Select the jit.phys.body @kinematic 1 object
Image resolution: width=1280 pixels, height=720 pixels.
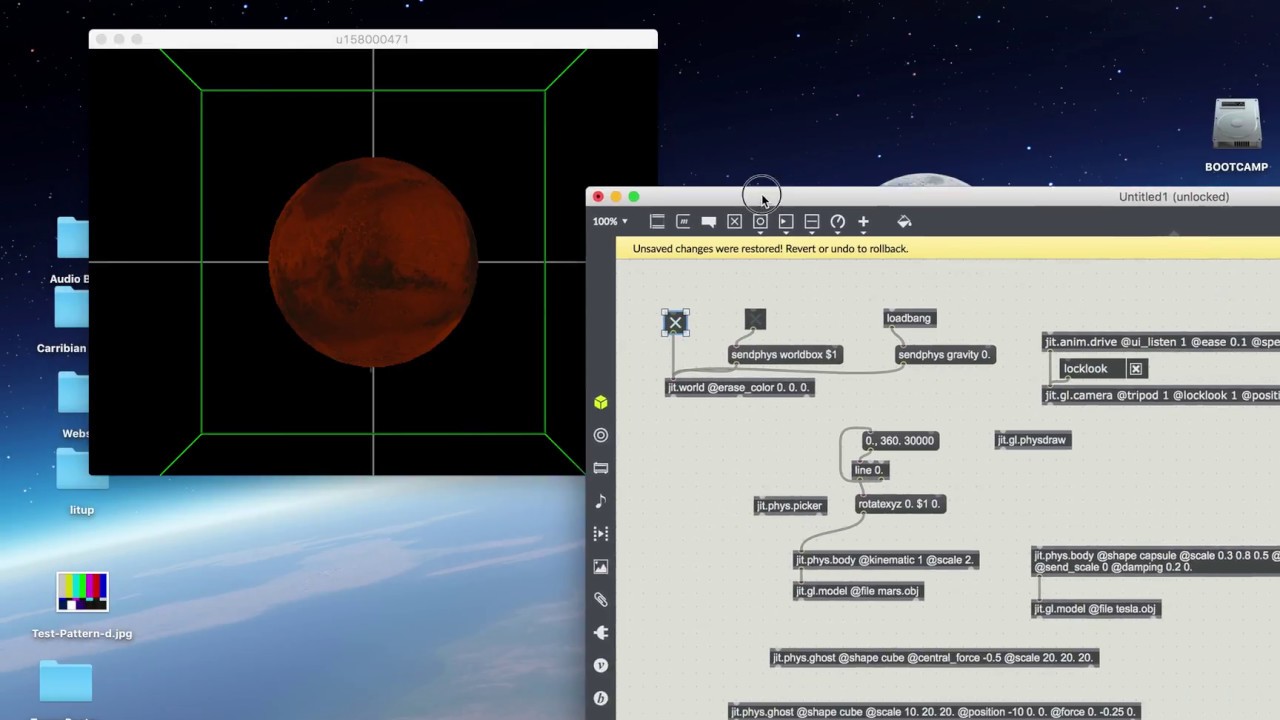[x=885, y=560]
